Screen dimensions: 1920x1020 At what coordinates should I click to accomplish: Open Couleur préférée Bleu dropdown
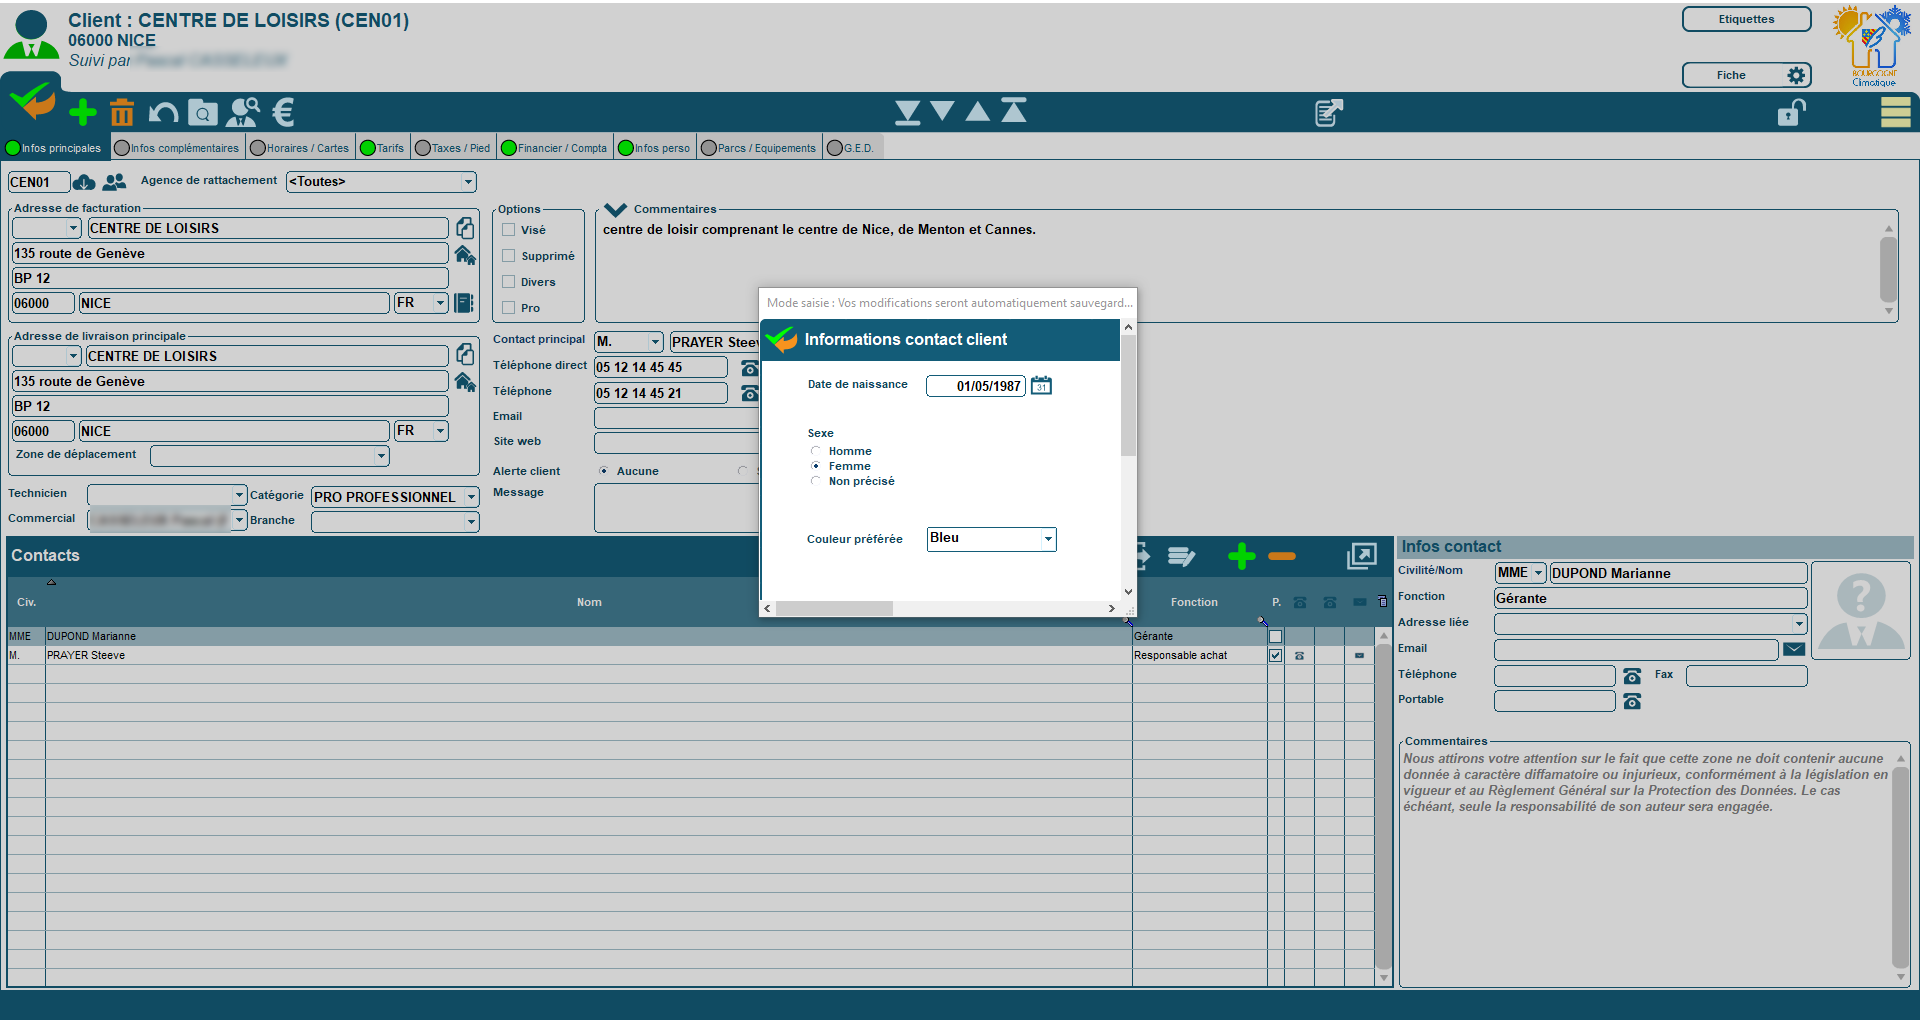[x=1048, y=539]
